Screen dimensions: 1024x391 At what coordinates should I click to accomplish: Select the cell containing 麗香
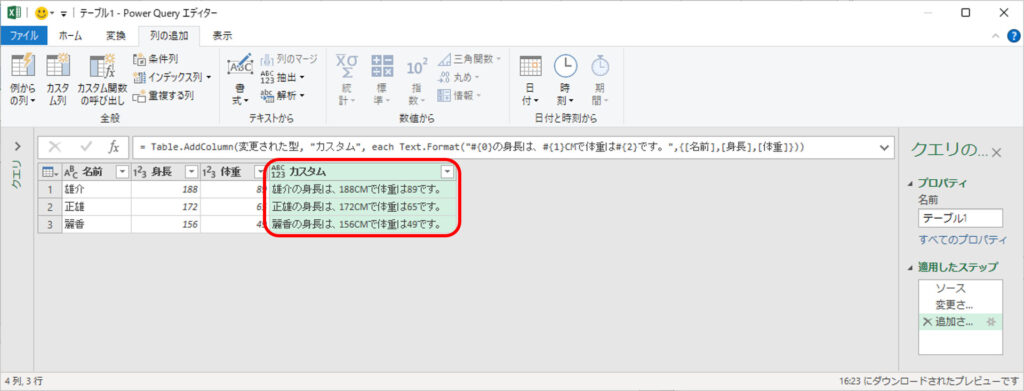tap(96, 225)
